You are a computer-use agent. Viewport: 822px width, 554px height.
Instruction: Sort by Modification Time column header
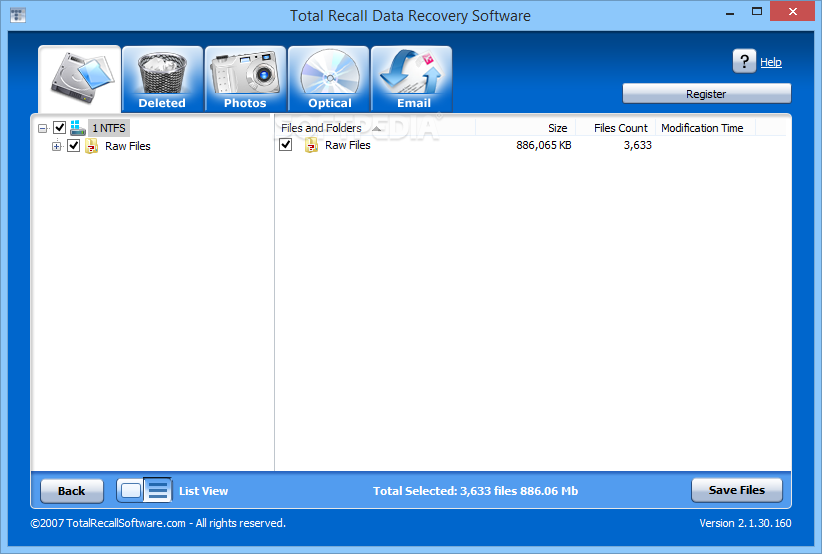pos(705,128)
